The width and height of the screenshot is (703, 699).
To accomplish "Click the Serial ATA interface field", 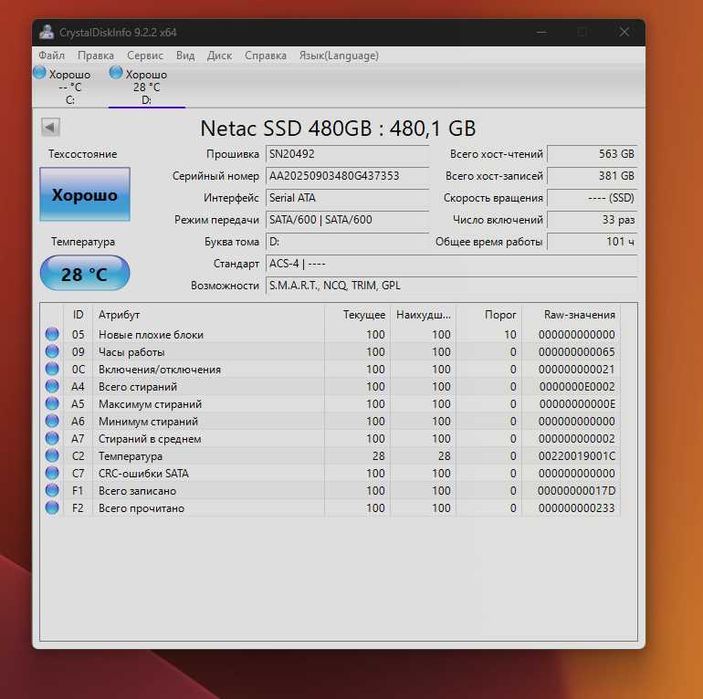I will click(x=347, y=198).
